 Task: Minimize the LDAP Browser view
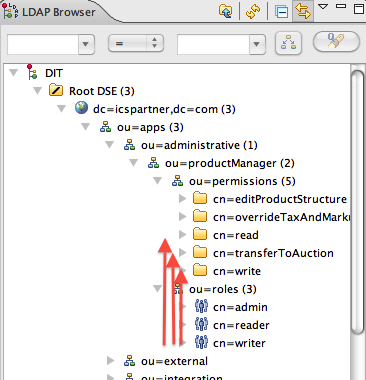coord(341,6)
